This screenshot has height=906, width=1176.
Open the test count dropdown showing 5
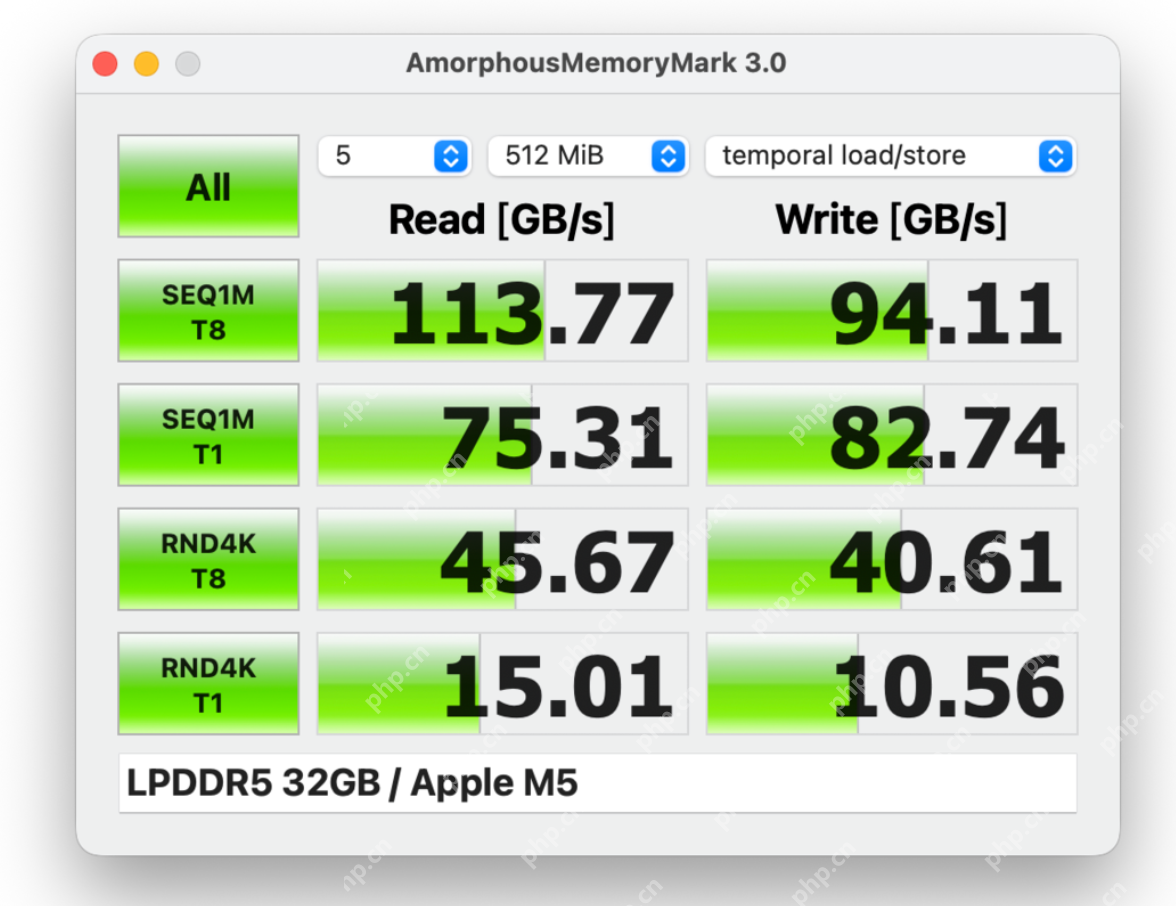pos(393,156)
